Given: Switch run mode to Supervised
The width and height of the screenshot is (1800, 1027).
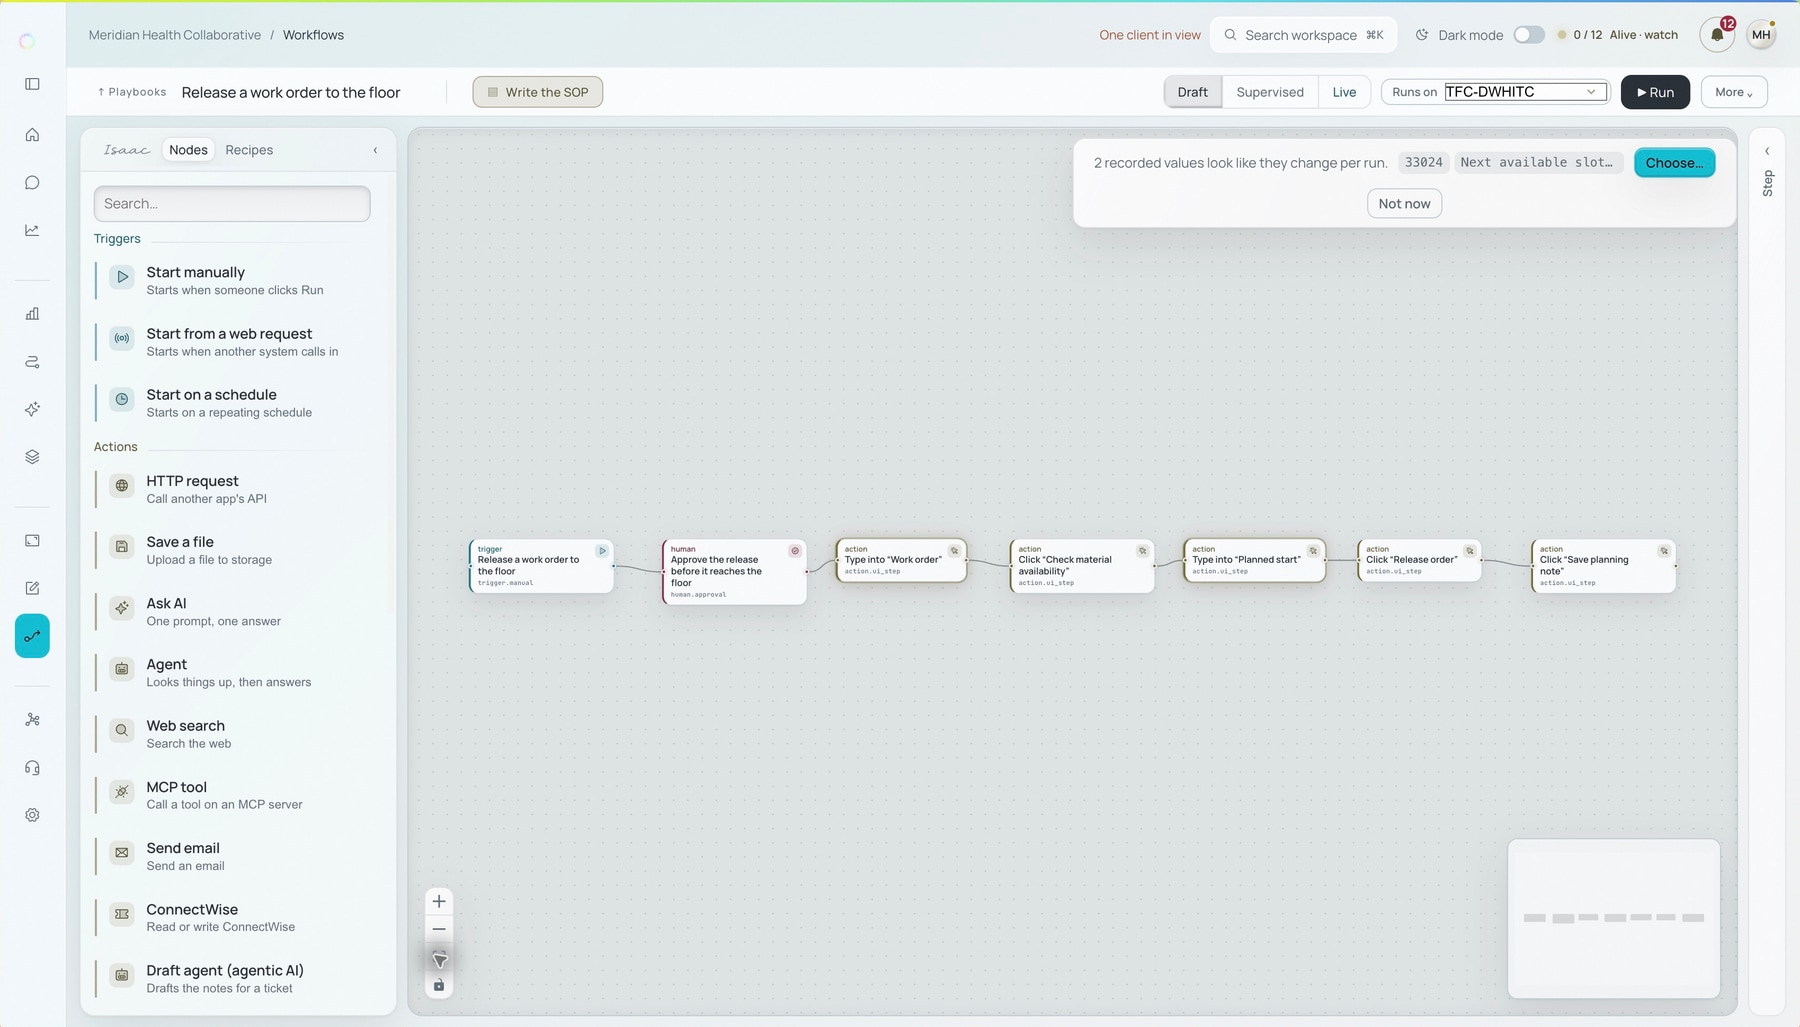Looking at the screenshot, I should click(1270, 92).
